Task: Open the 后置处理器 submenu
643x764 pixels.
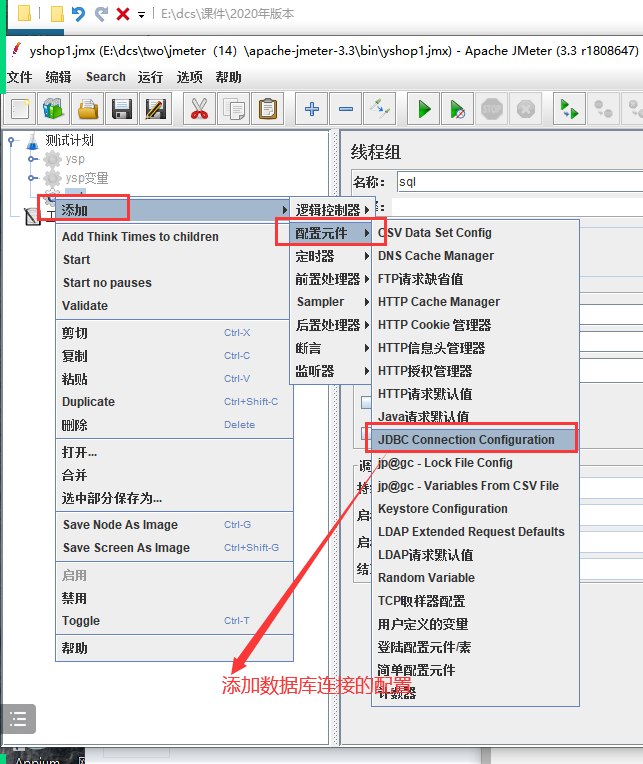Action: [x=332, y=325]
